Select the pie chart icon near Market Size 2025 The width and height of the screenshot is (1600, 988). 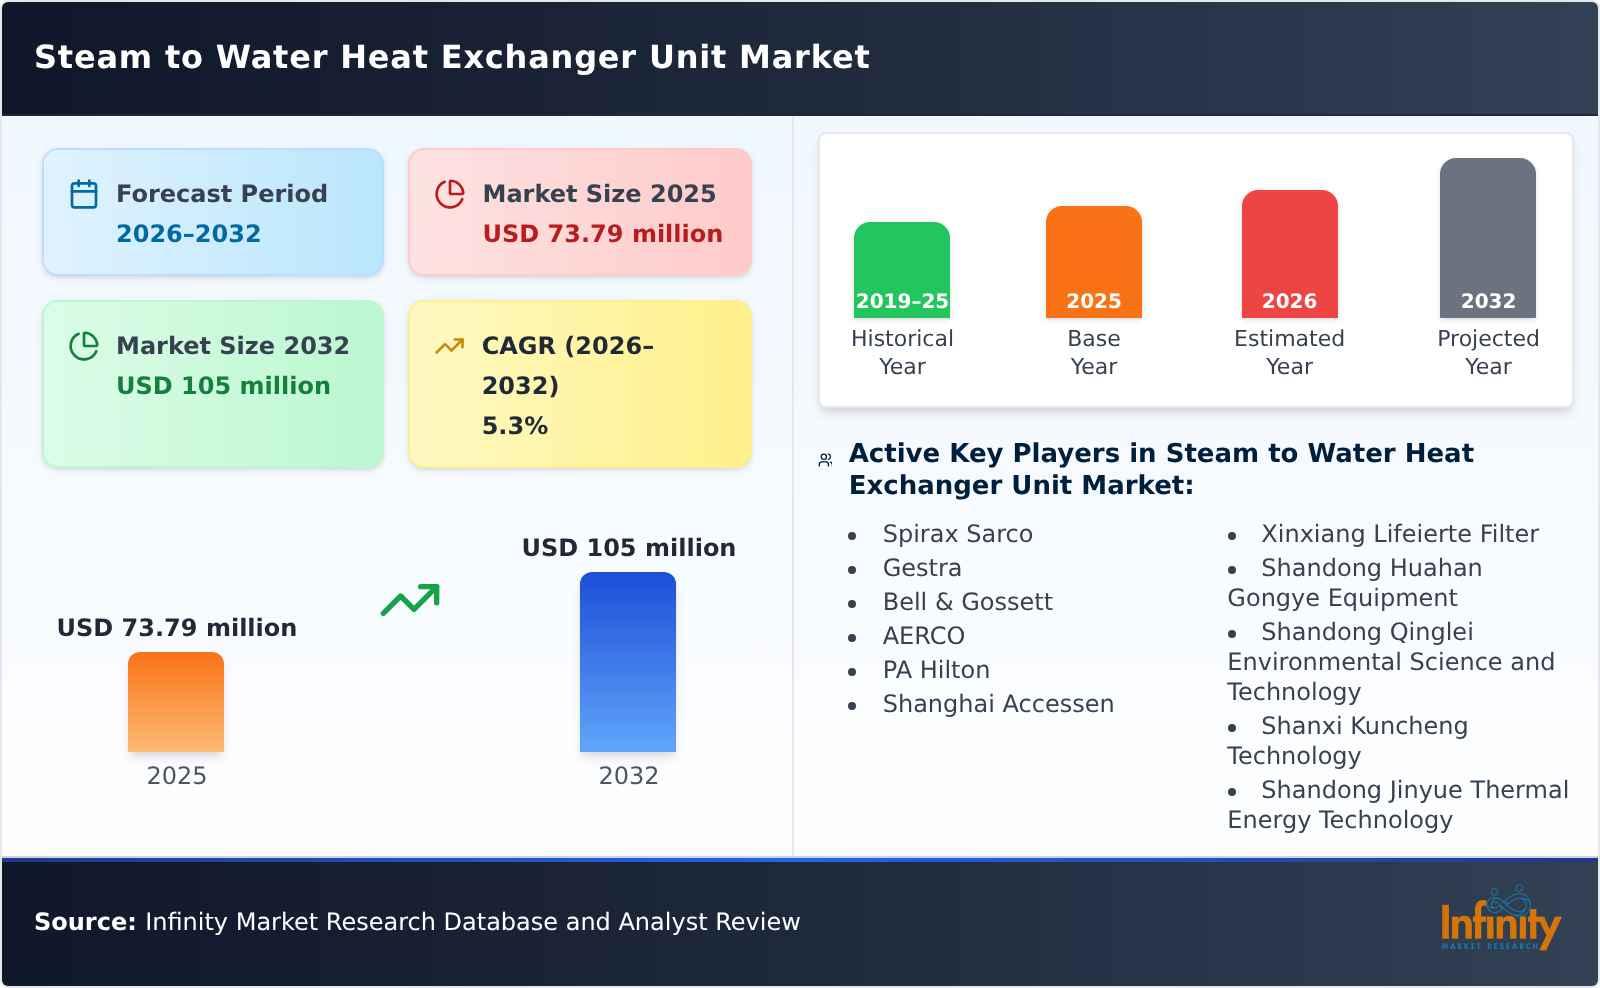pos(450,194)
